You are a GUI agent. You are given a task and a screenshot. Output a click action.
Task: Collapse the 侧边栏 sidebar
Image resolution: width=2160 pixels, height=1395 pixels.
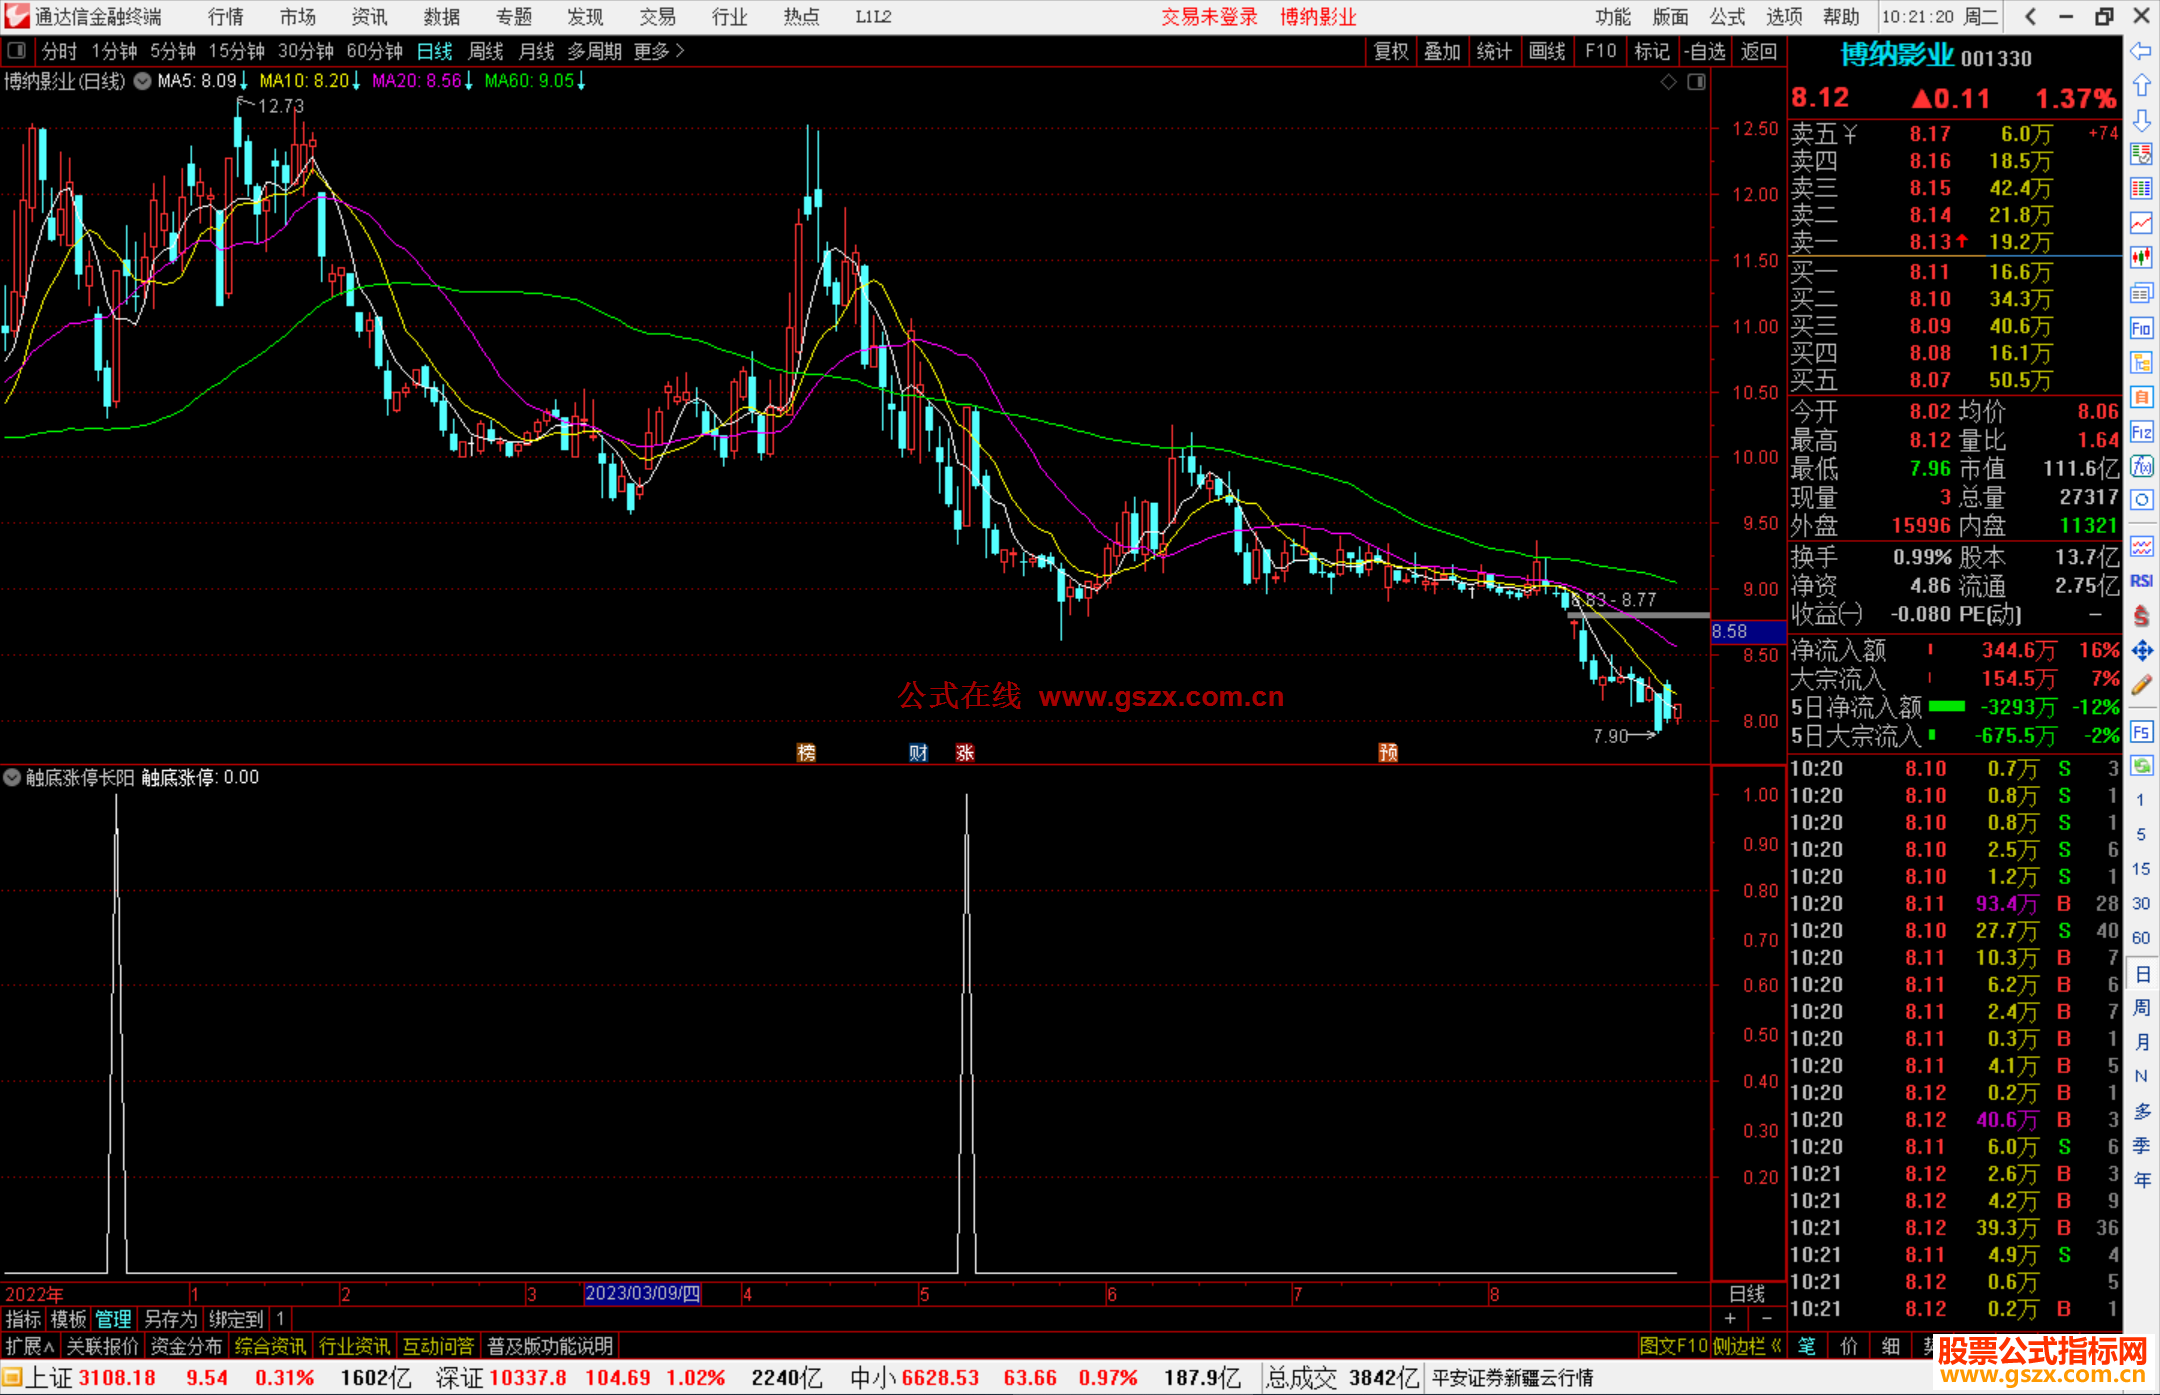pyautogui.click(x=1746, y=1346)
